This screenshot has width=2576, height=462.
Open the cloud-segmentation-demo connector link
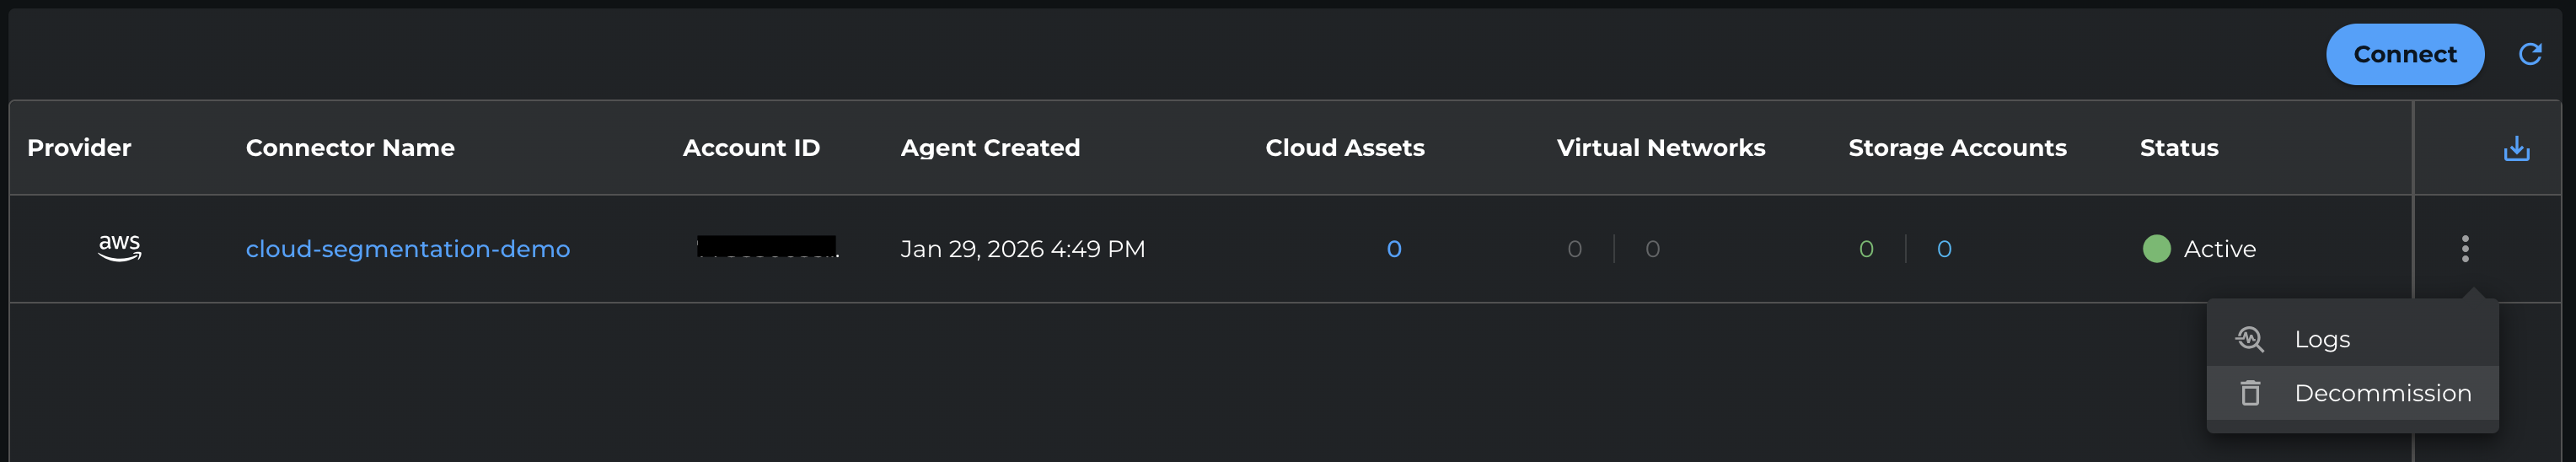pos(407,249)
